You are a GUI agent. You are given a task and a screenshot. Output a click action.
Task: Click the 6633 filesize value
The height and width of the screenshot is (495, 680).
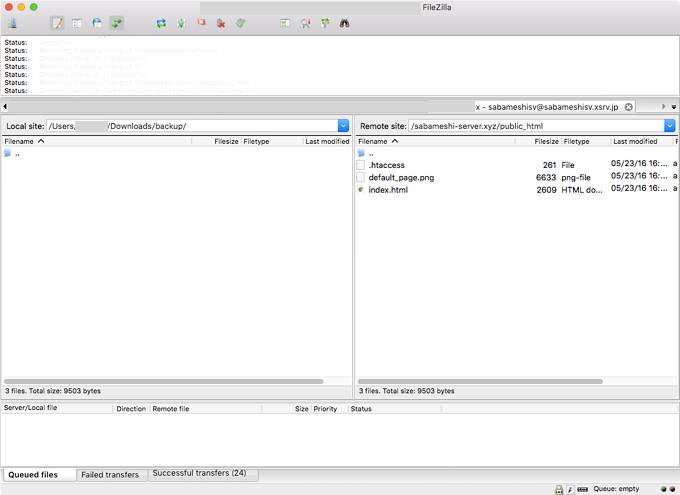[546, 177]
